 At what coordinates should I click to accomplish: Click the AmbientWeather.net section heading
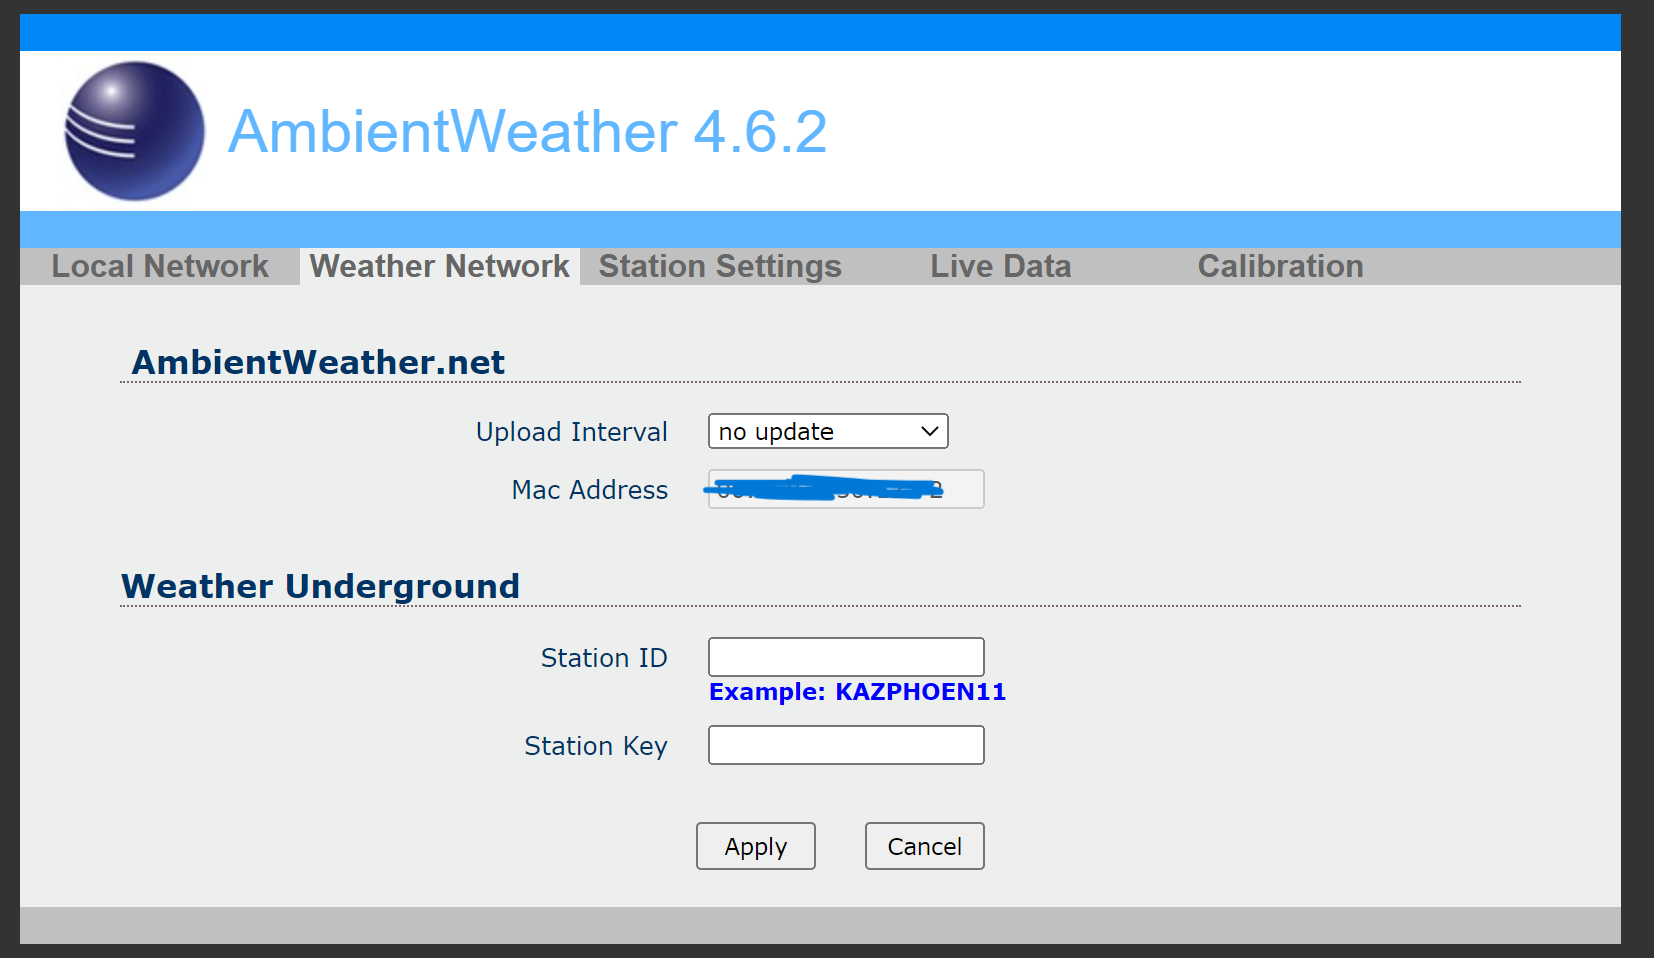(x=318, y=362)
